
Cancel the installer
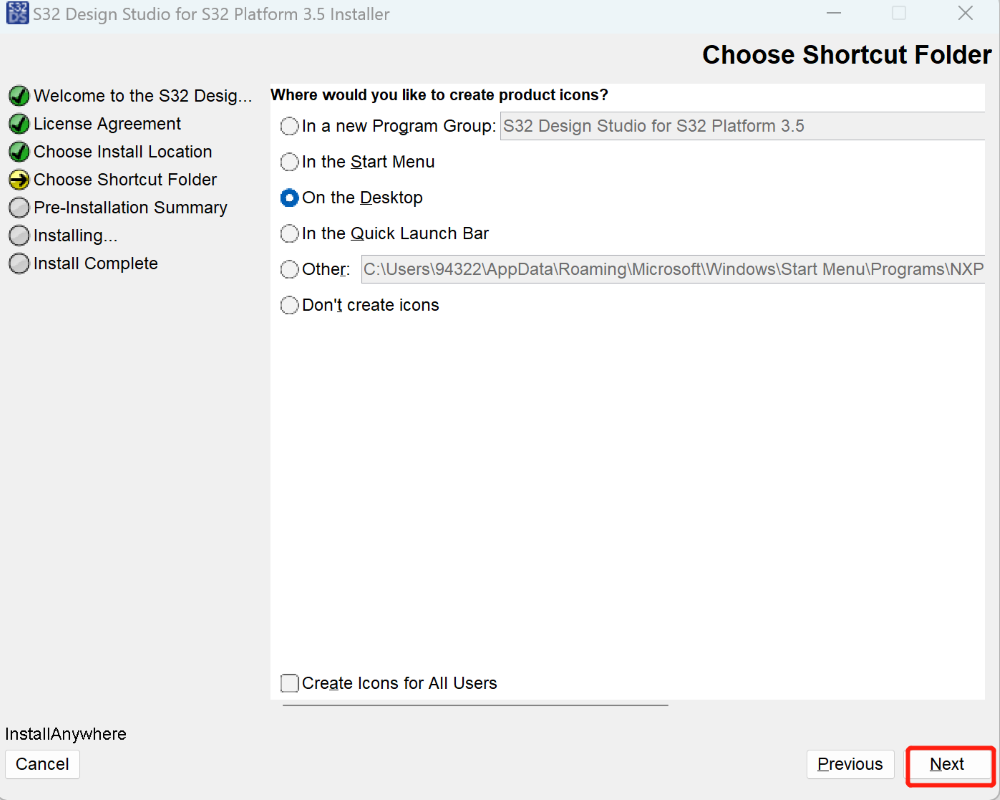(42, 764)
